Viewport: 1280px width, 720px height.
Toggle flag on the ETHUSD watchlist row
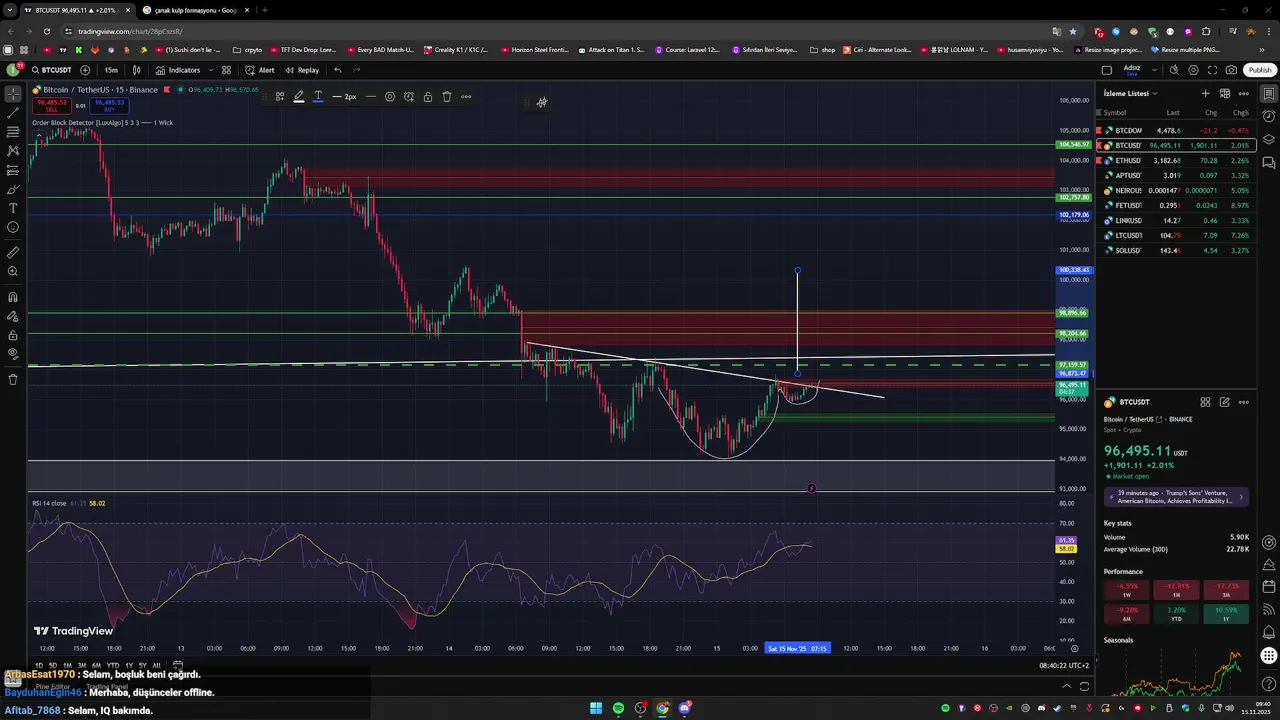(x=1099, y=160)
